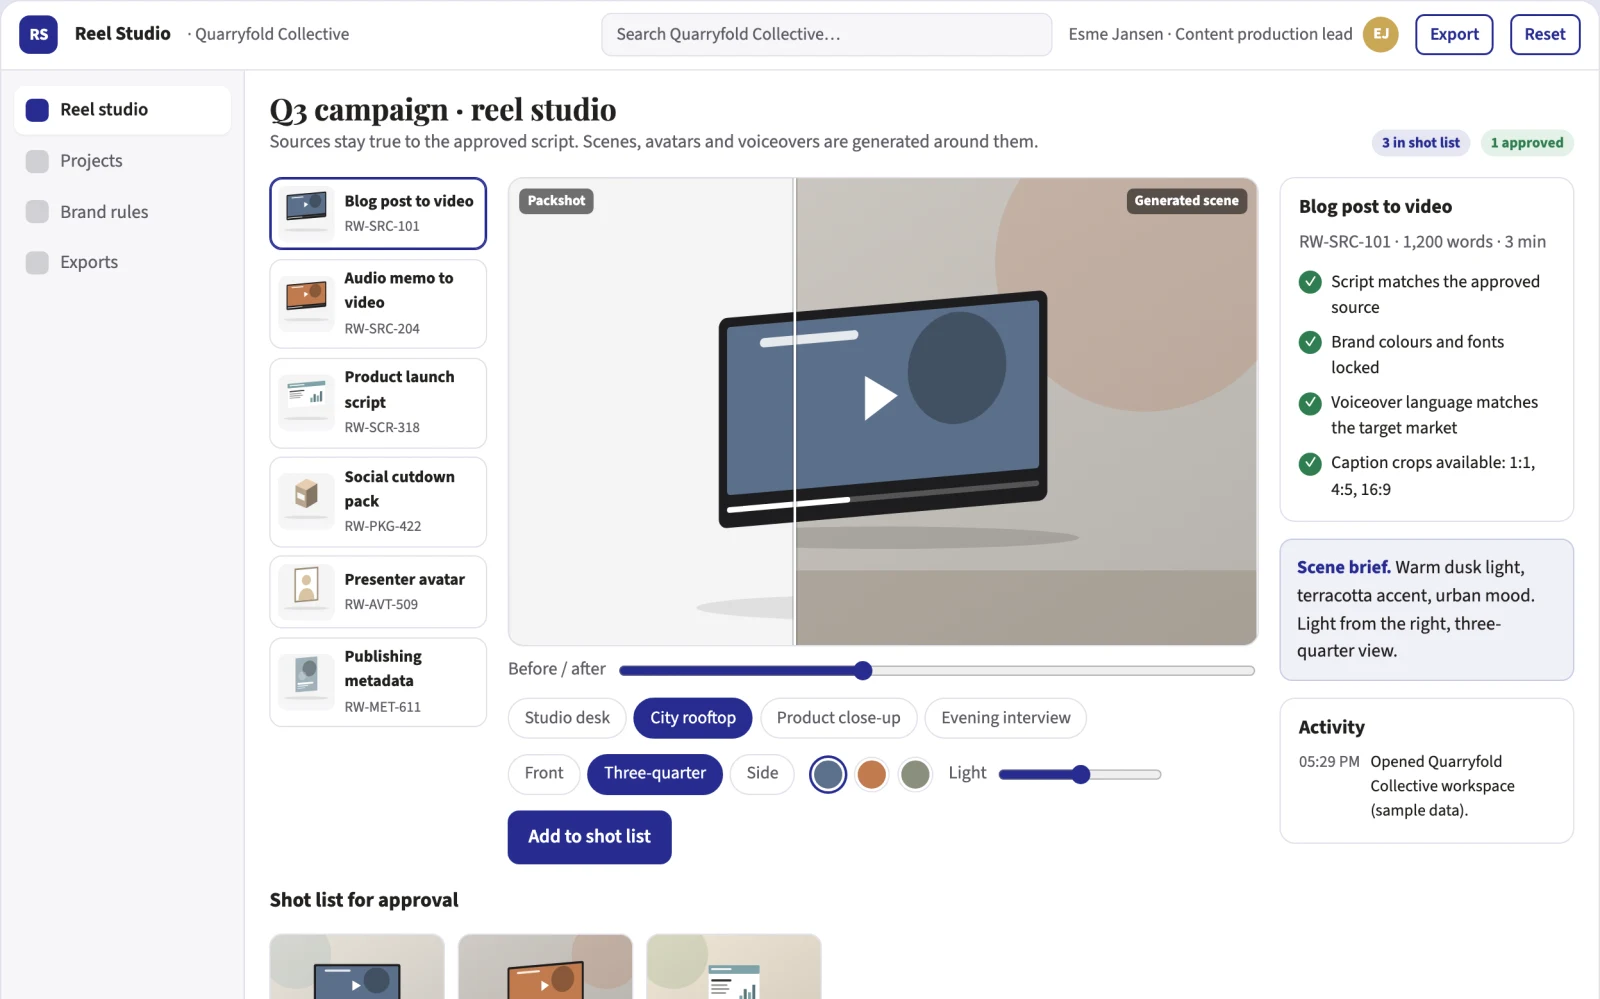Image resolution: width=1600 pixels, height=999 pixels.
Task: Choose the Front camera angle
Action: tap(544, 774)
